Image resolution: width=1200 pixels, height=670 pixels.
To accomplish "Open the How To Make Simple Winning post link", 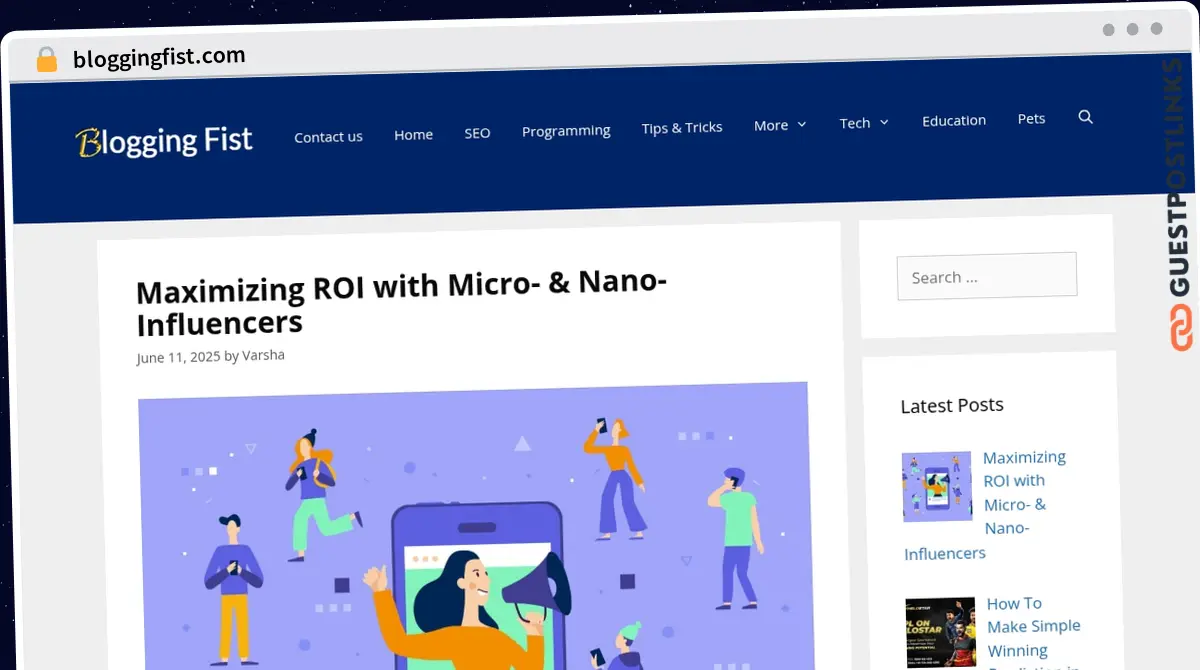I will pyautogui.click(x=1033, y=627).
